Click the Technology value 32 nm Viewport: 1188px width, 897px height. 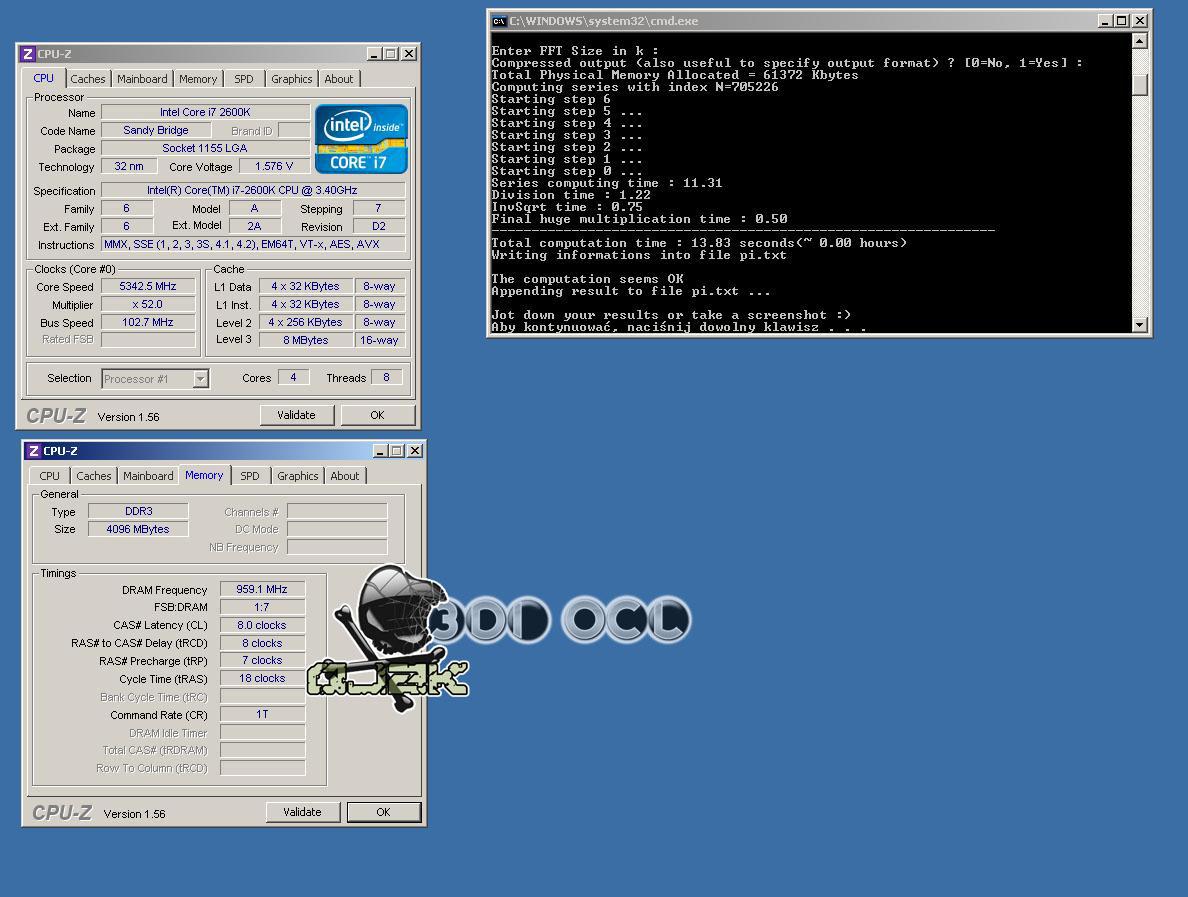click(129, 167)
